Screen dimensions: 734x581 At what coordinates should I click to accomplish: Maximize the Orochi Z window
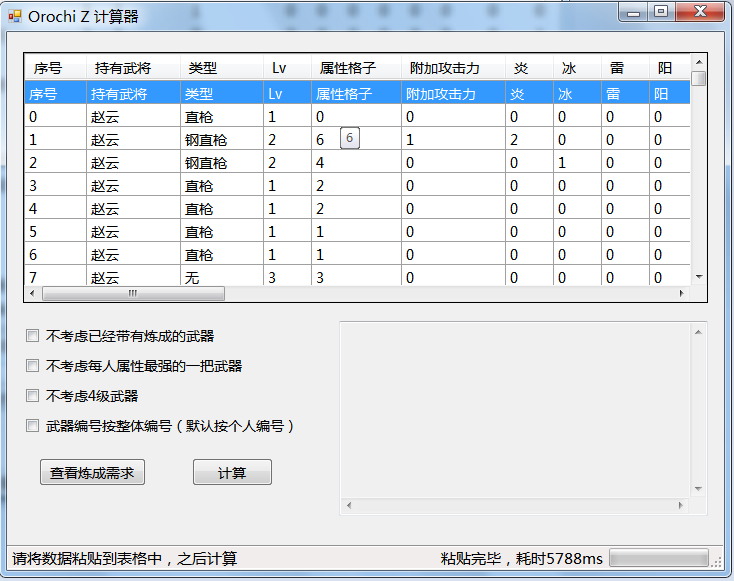point(661,12)
